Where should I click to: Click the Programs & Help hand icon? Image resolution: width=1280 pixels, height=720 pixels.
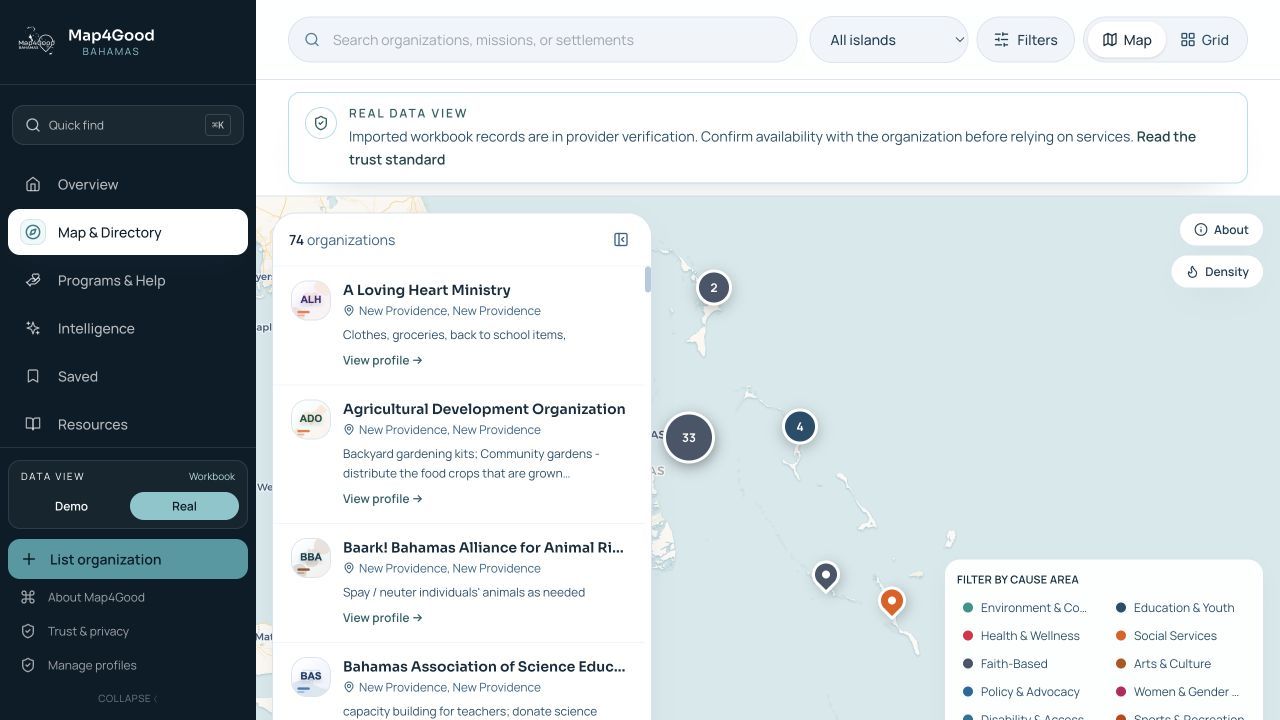[x=33, y=280]
